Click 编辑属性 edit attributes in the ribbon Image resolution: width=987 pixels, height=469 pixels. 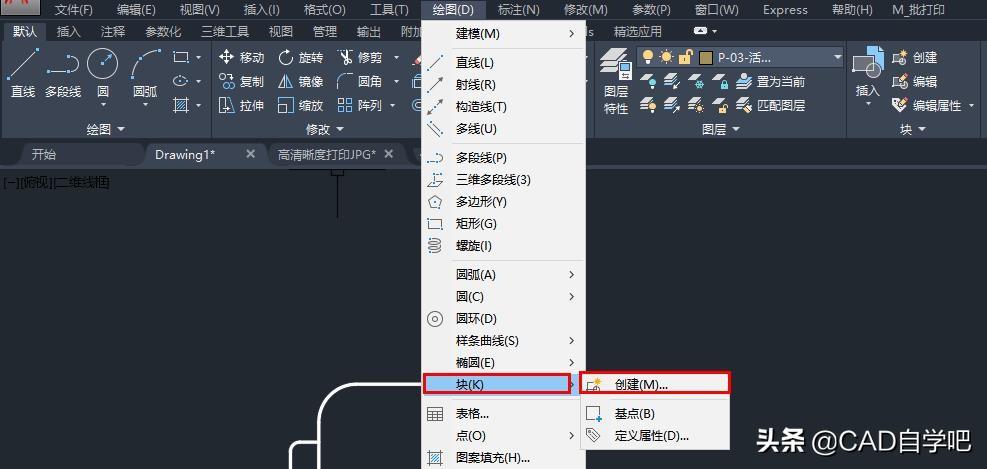(x=927, y=105)
